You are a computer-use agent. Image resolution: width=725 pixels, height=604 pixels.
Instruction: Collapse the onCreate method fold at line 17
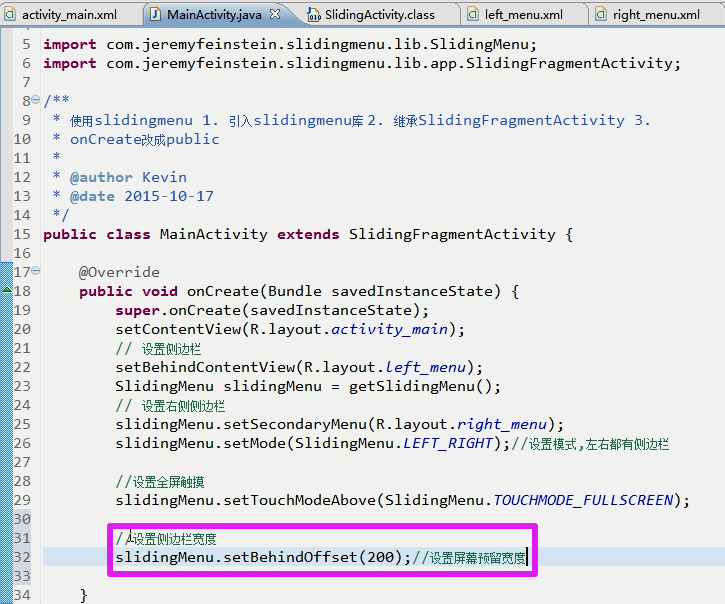(36, 270)
